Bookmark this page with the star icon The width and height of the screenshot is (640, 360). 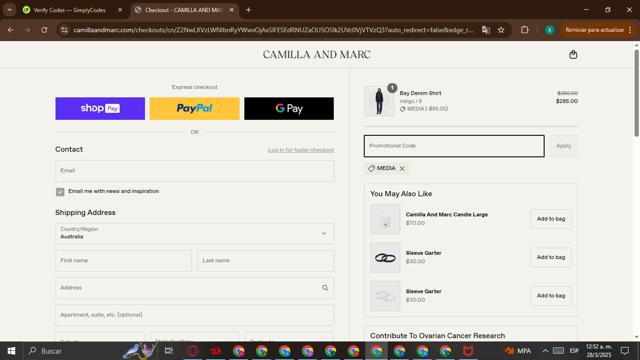[x=501, y=30]
